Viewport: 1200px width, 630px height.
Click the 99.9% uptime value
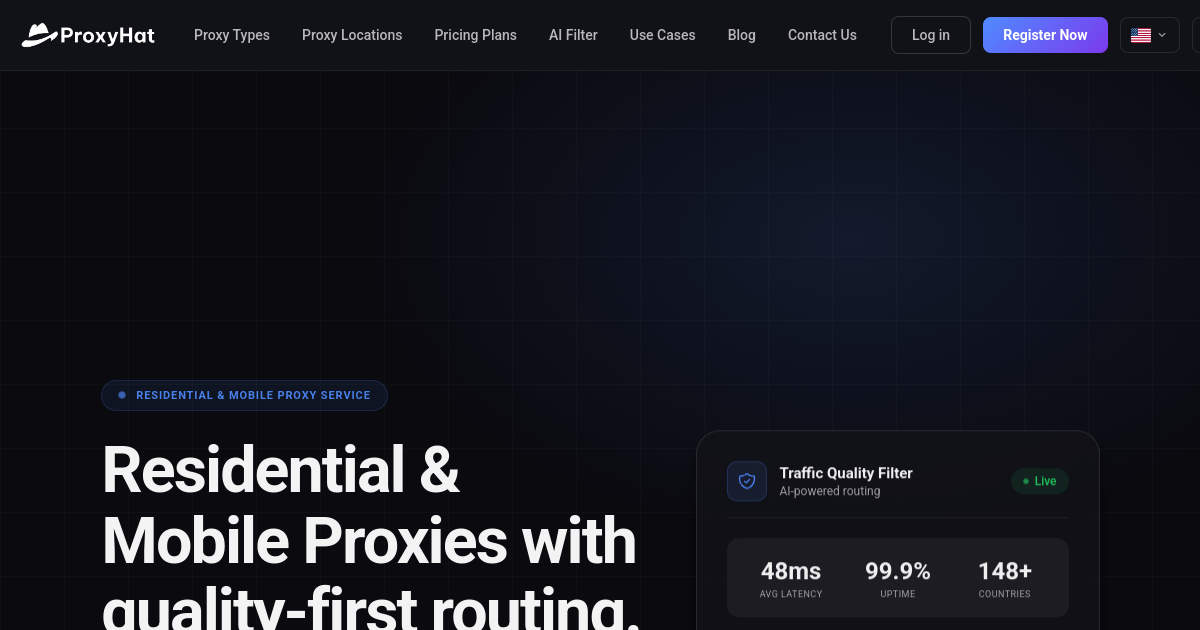(898, 571)
